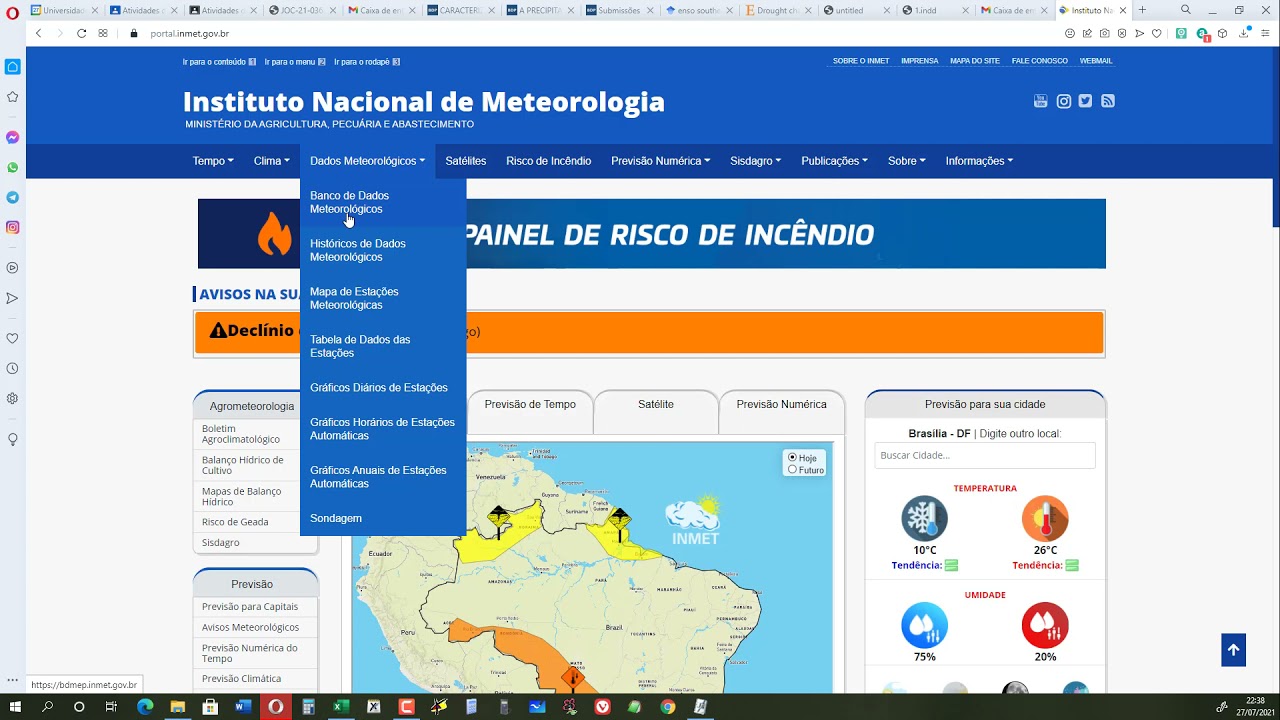Open Excel from the Windows taskbar
1280x720 pixels.
point(340,707)
